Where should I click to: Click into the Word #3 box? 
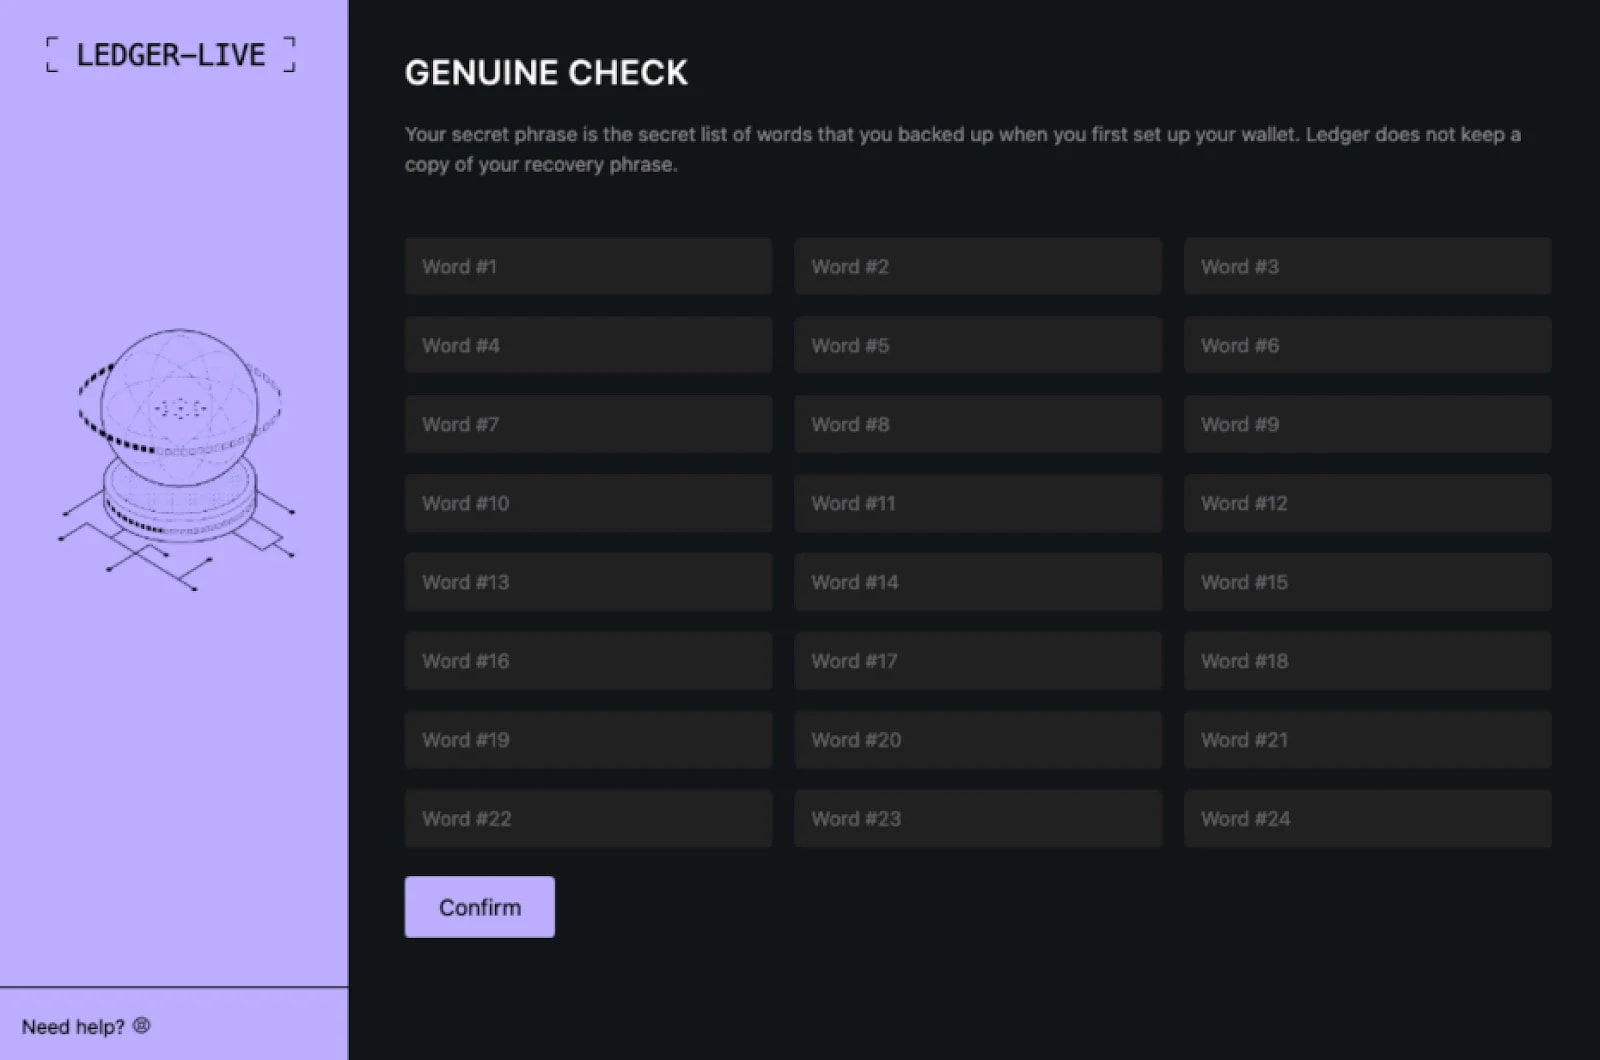[1367, 266]
